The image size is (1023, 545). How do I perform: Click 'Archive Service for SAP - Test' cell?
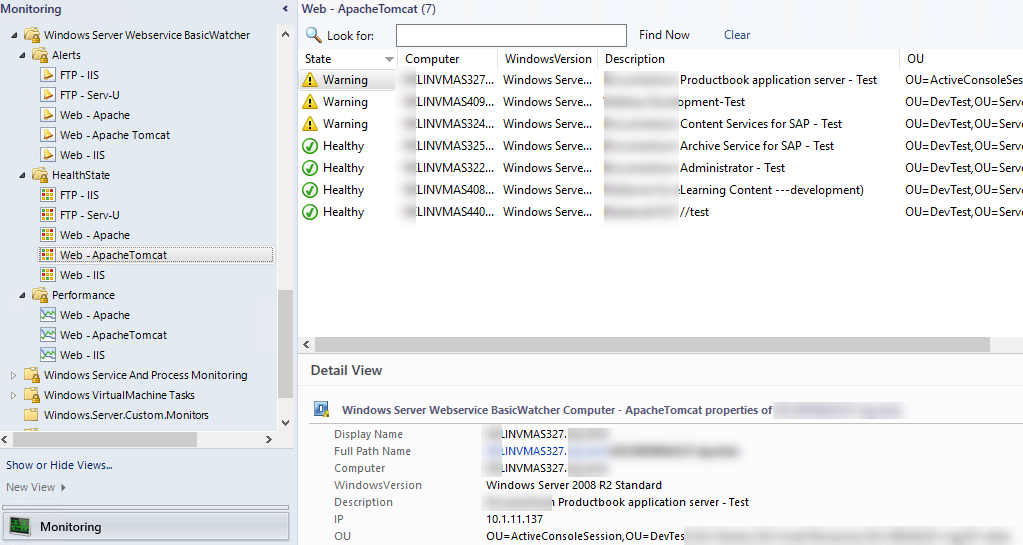pos(757,146)
